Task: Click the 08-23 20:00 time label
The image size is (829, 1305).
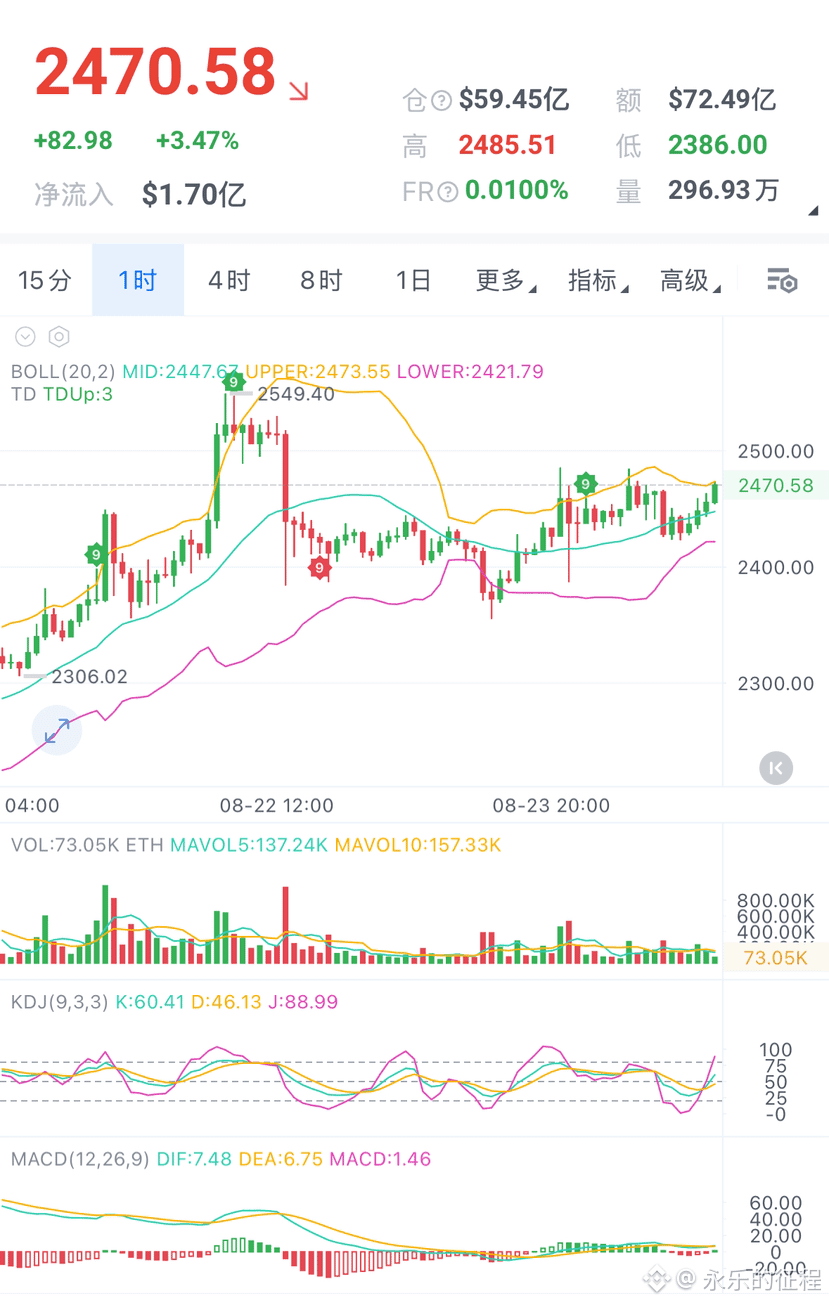Action: pyautogui.click(x=551, y=805)
